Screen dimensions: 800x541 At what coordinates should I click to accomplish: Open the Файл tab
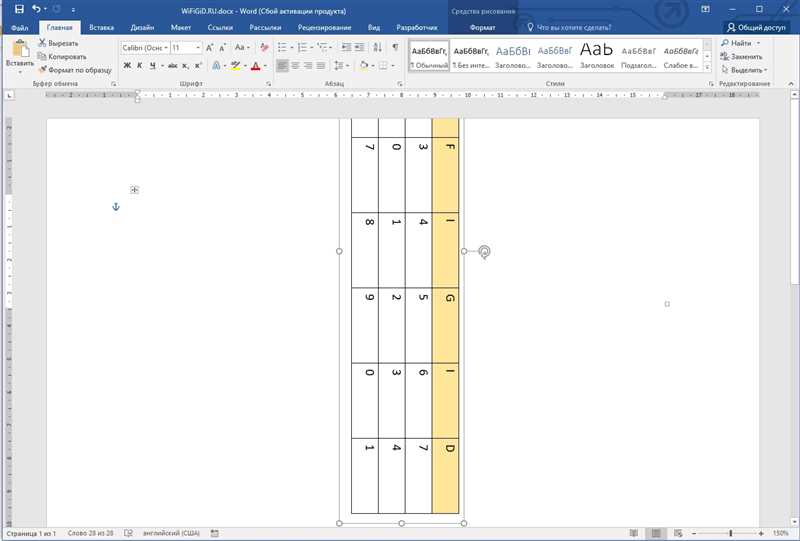[x=20, y=28]
